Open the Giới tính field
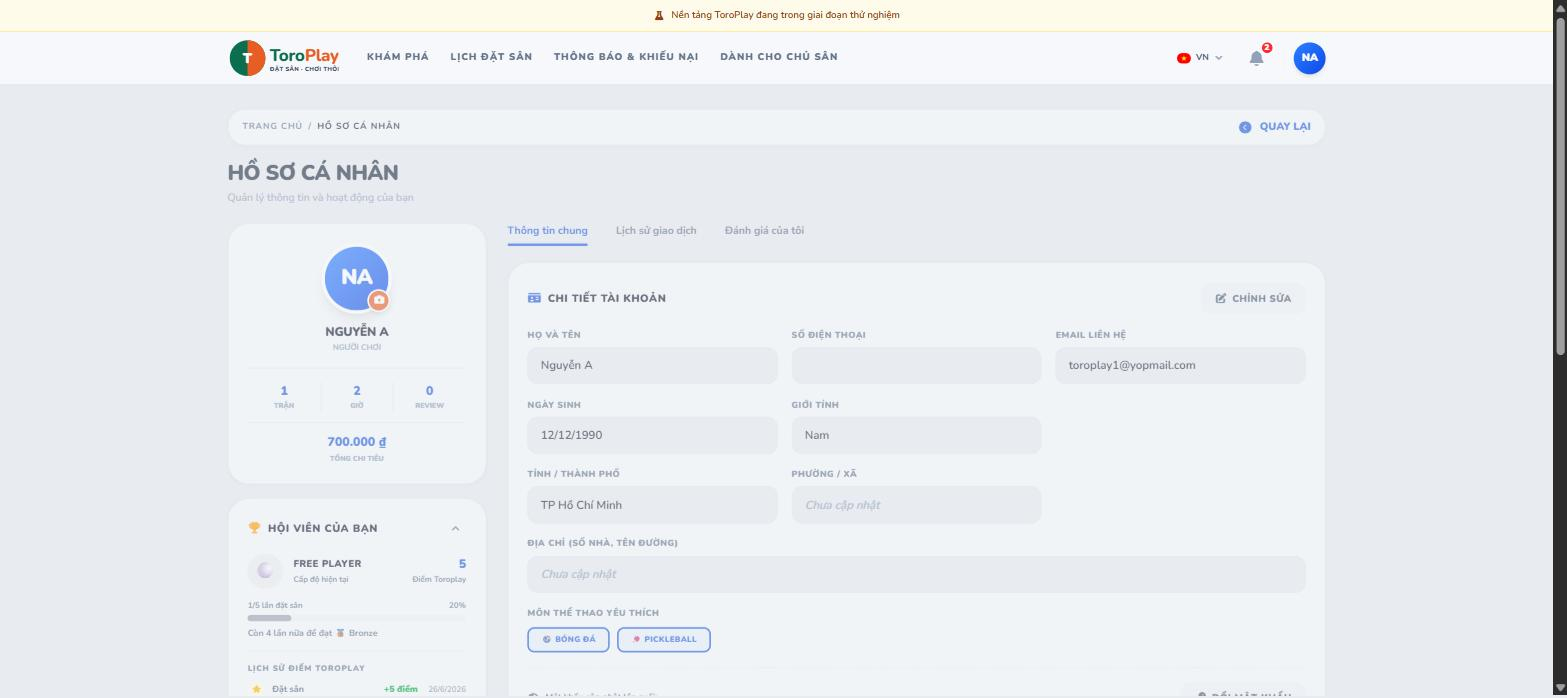 coord(916,435)
